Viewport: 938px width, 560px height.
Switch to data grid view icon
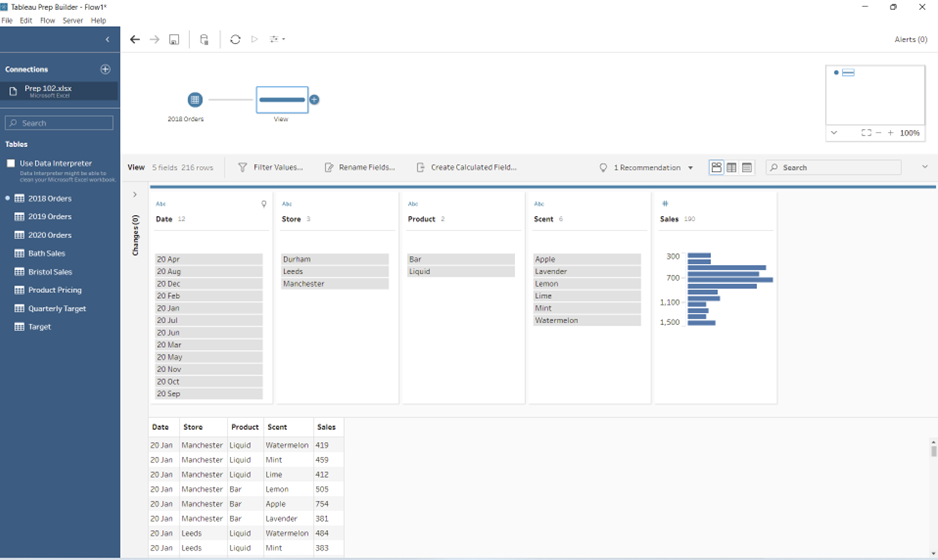pos(732,168)
